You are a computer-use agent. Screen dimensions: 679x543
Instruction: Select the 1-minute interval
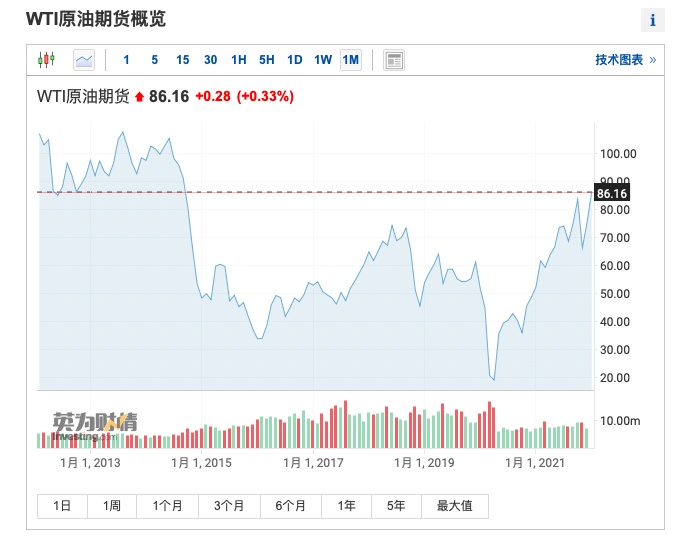coord(126,60)
